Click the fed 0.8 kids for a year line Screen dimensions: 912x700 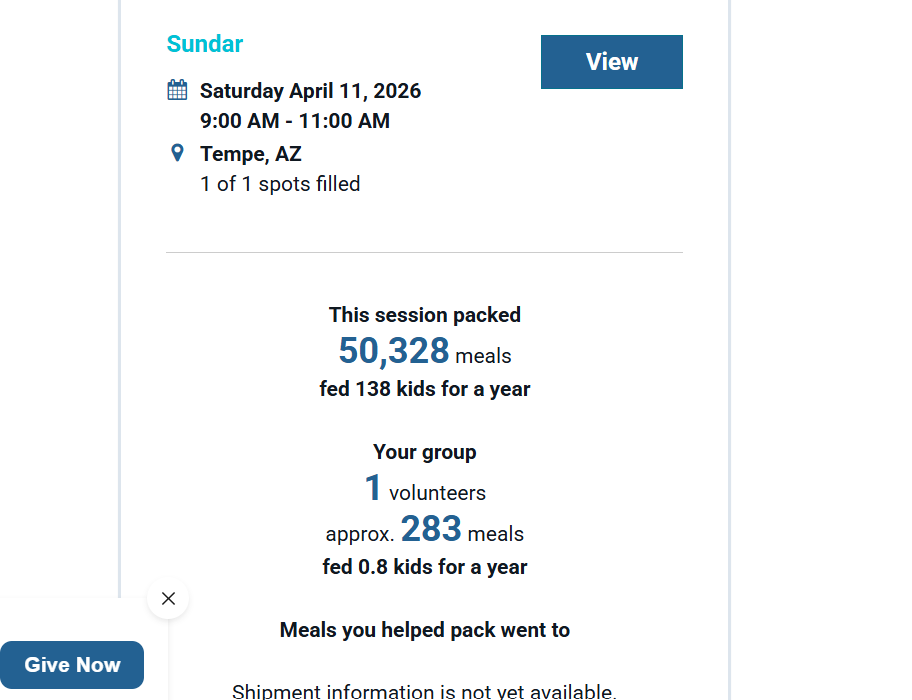(x=425, y=567)
